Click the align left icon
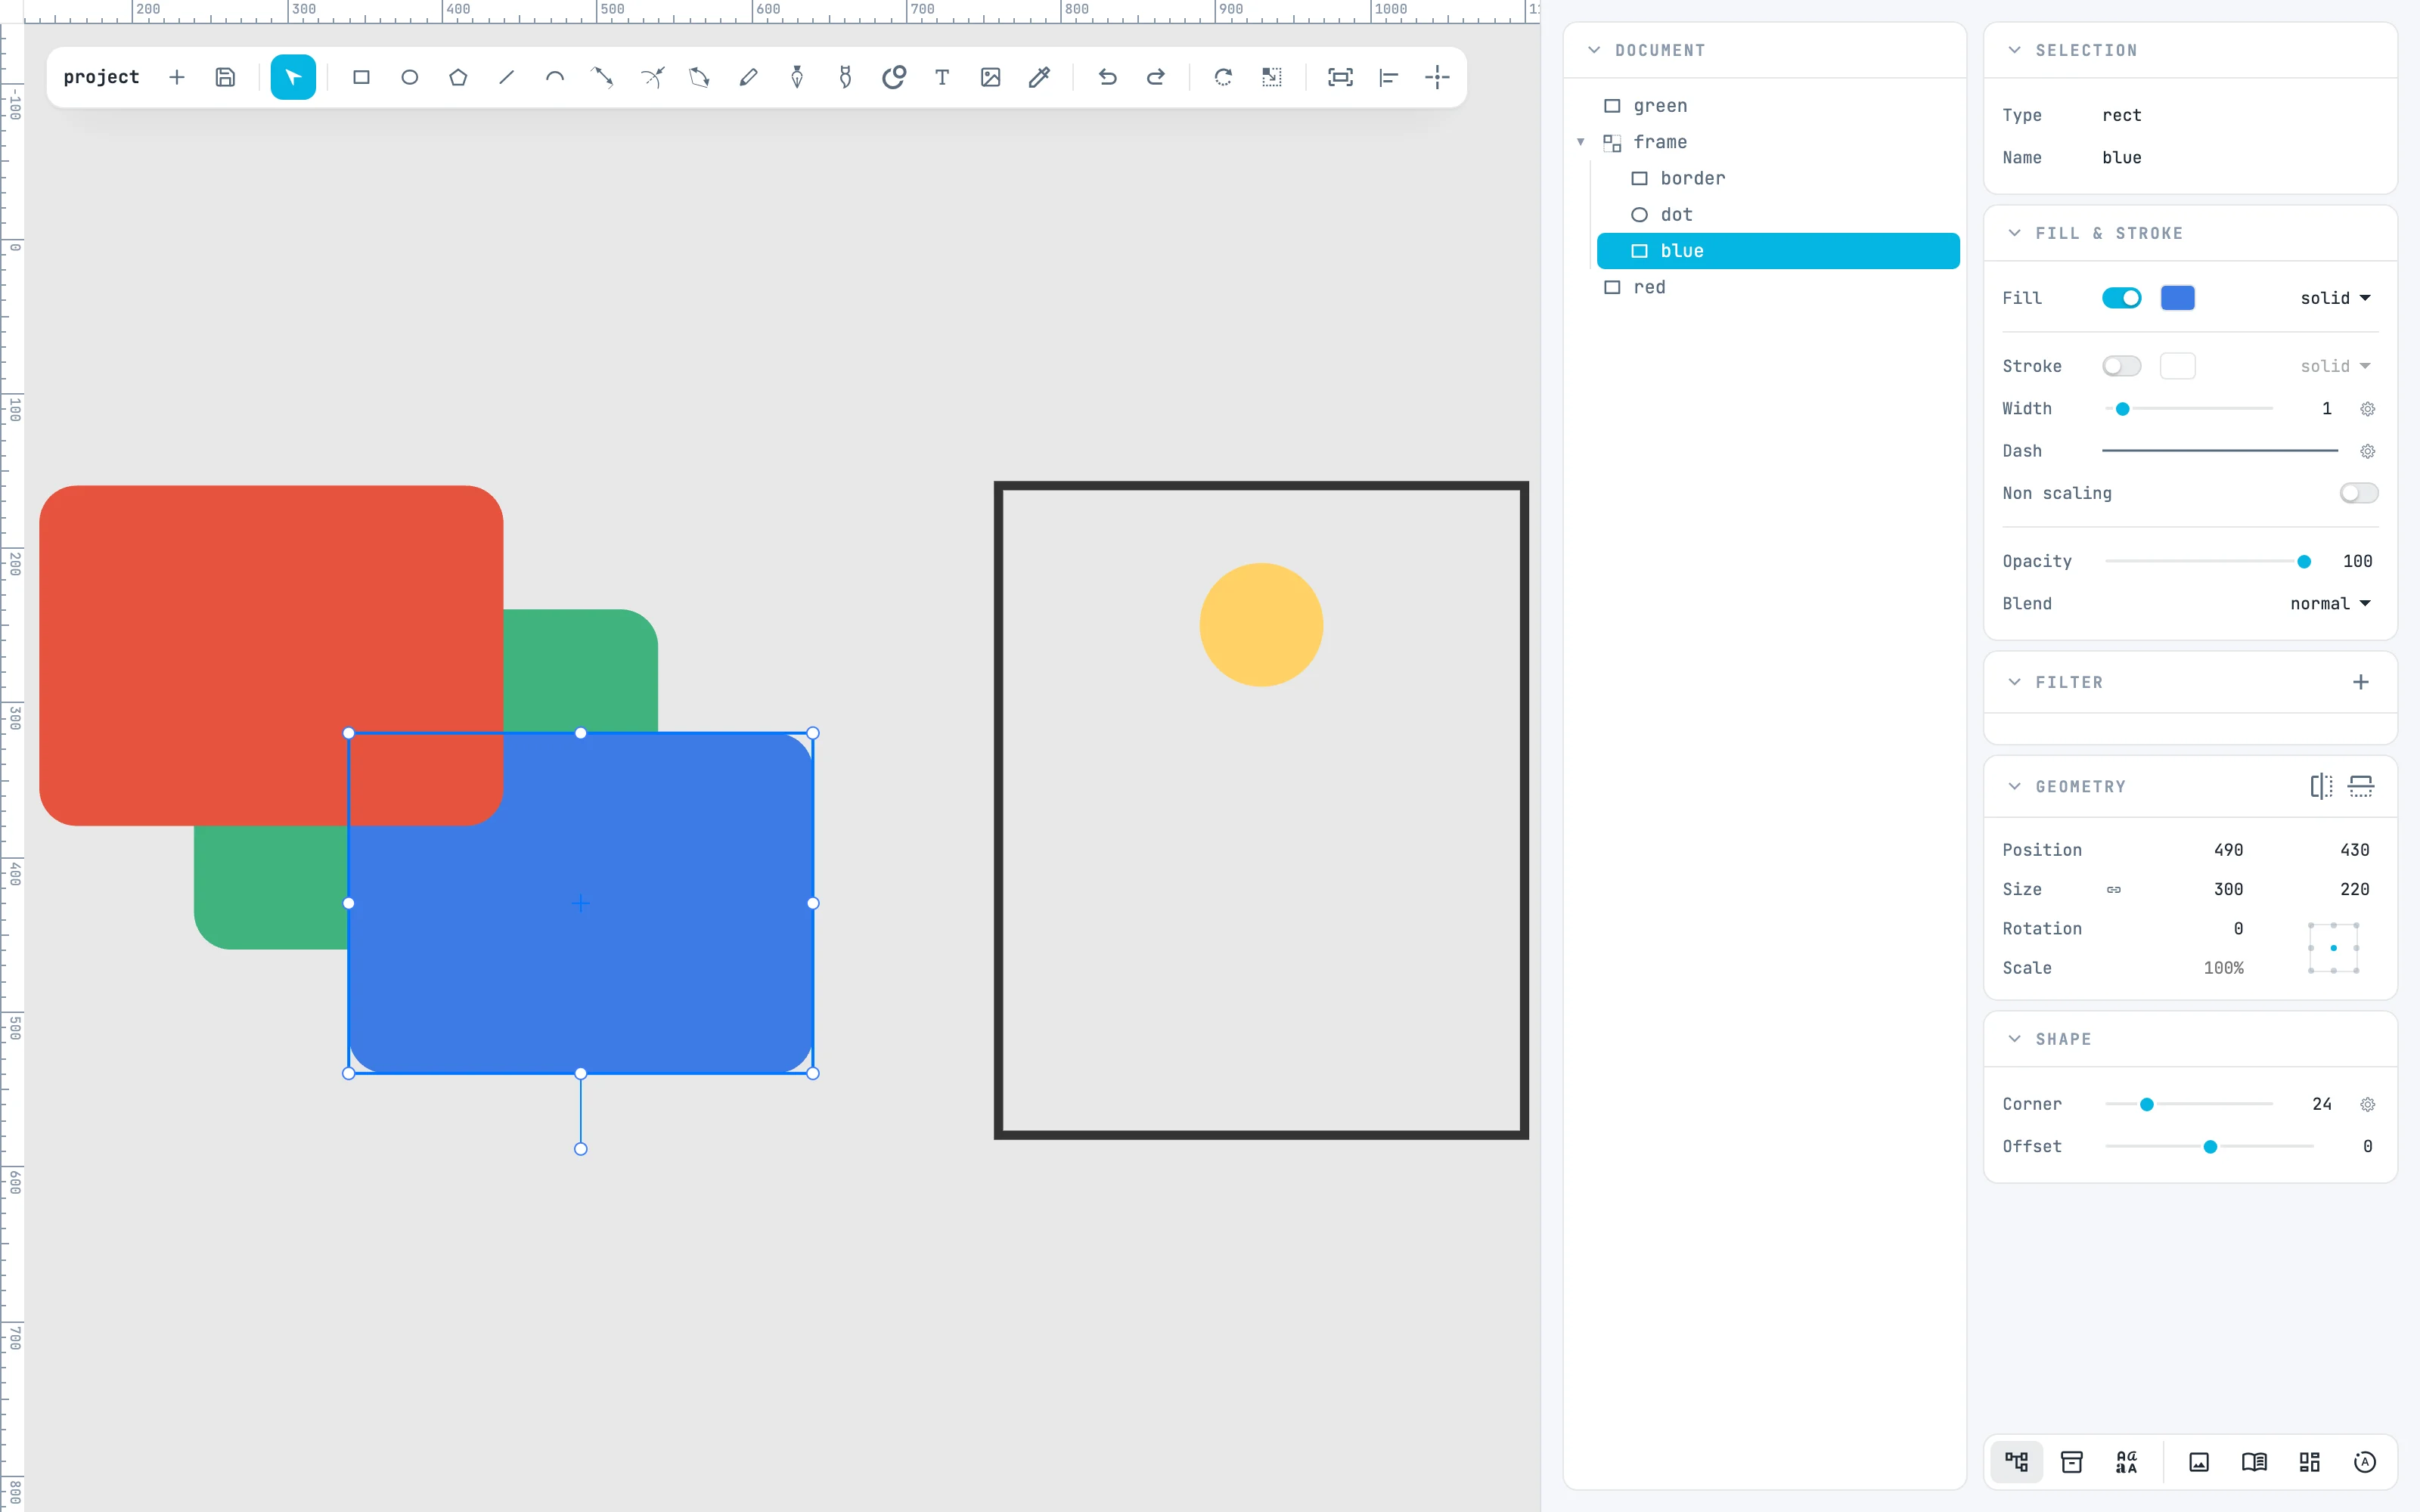Viewport: 2420px width, 1512px height. pyautogui.click(x=1388, y=77)
